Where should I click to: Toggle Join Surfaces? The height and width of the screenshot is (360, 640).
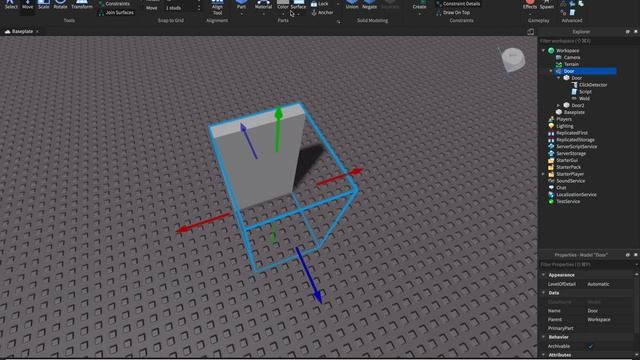pyautogui.click(x=116, y=13)
